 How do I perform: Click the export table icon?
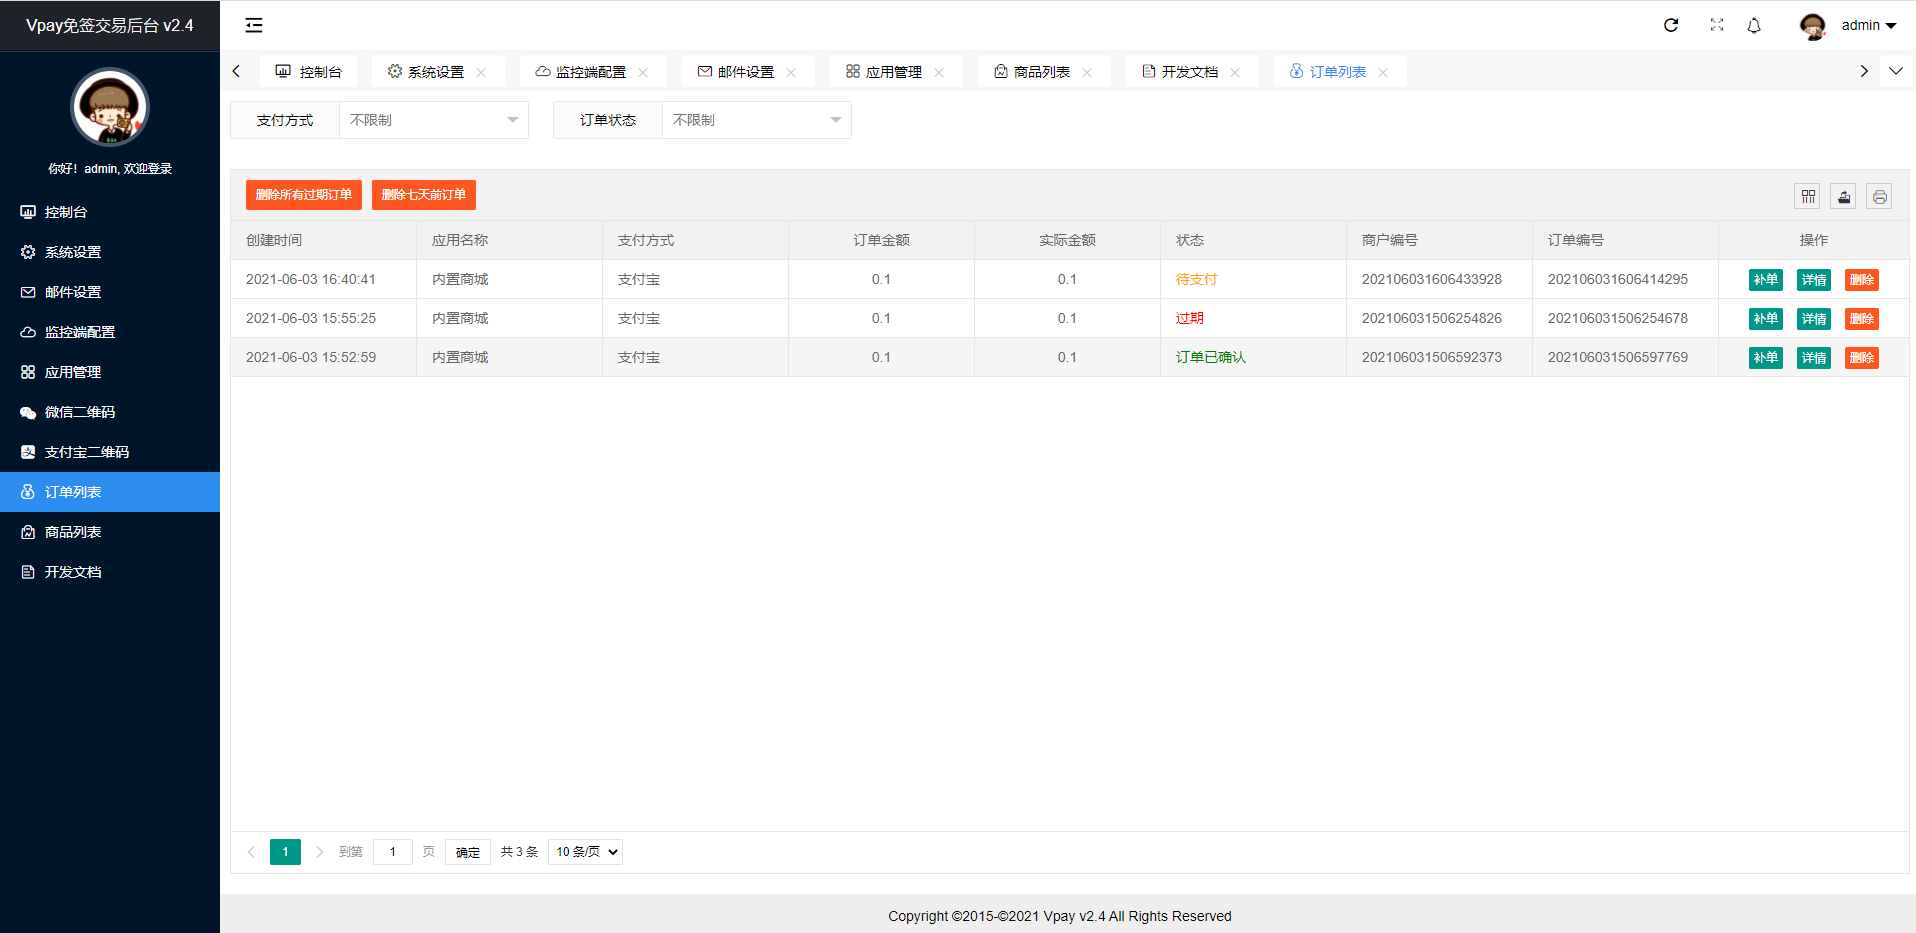[x=1844, y=196]
